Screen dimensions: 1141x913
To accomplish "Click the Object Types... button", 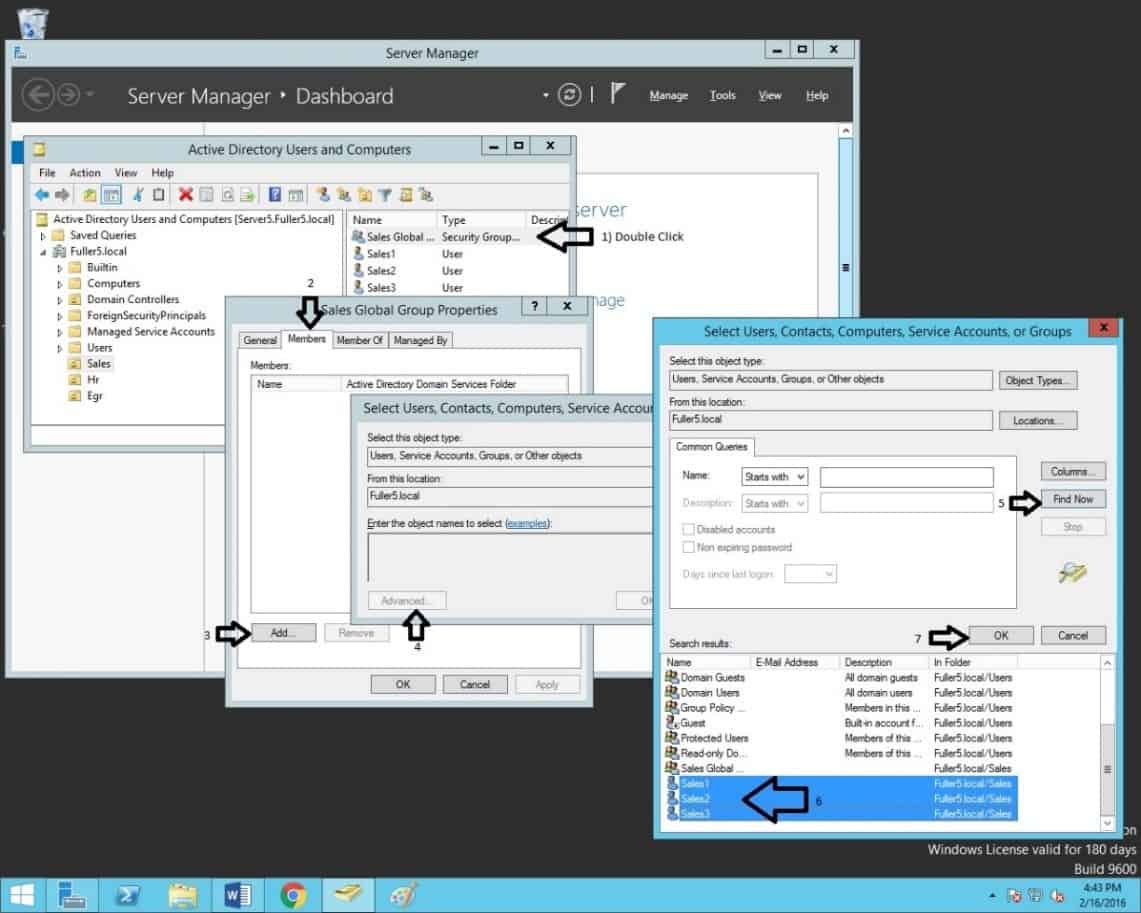I will coord(1038,380).
